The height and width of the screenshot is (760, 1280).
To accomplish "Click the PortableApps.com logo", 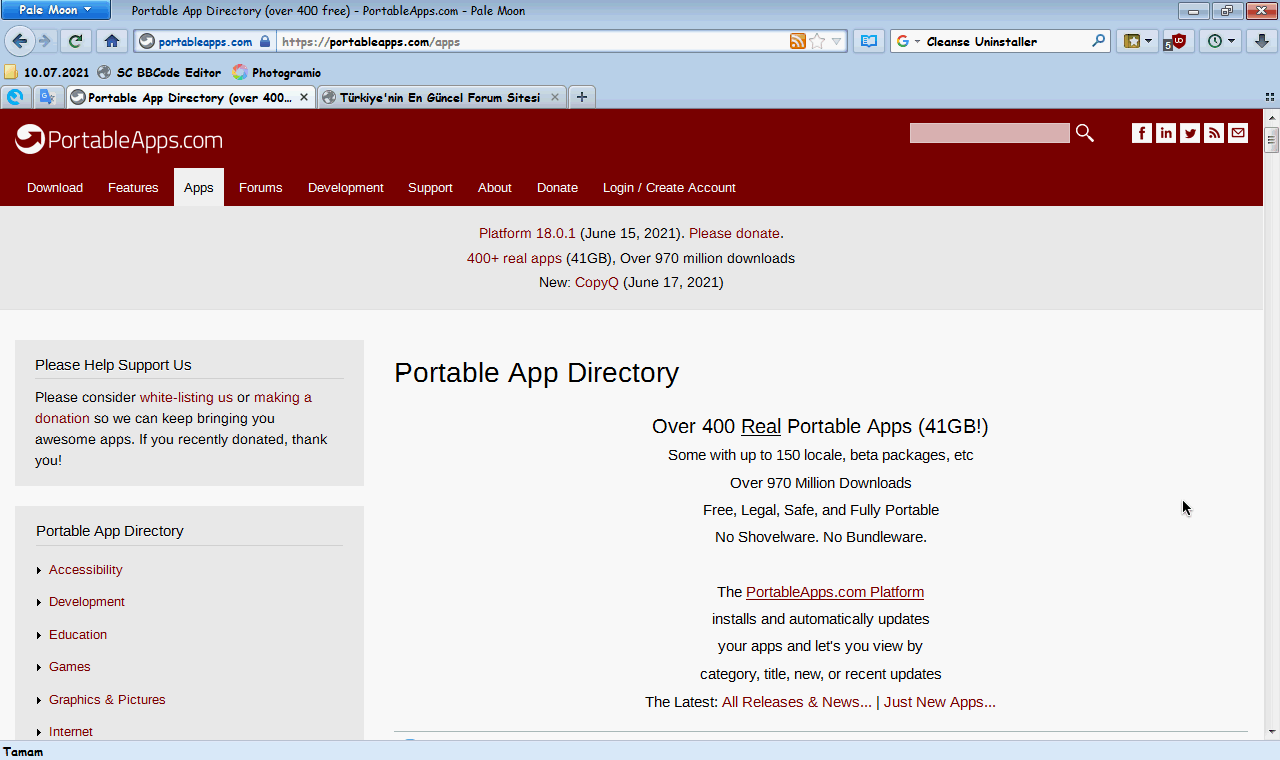I will (119, 140).
